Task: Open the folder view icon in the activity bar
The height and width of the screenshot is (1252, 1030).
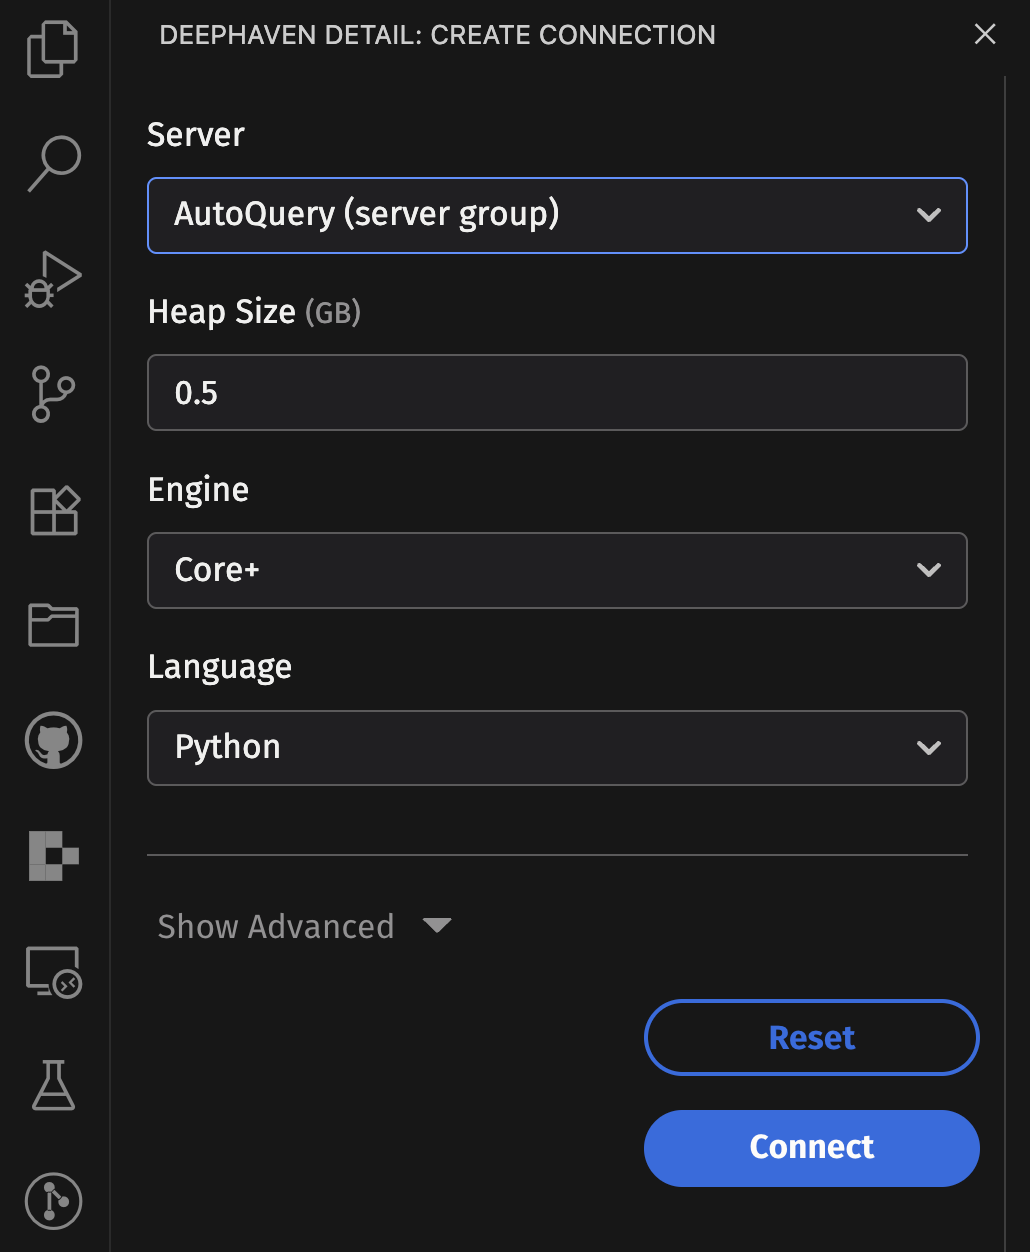Action: click(52, 626)
